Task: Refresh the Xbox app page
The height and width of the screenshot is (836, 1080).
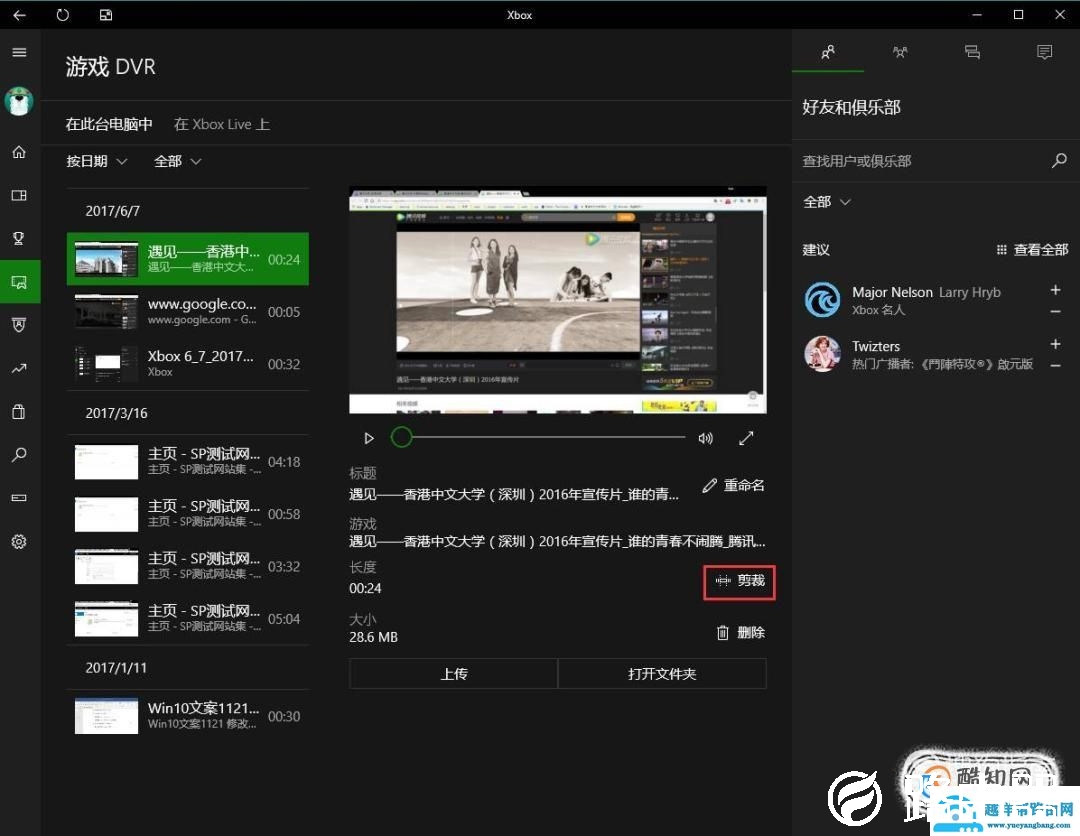Action: (x=63, y=14)
